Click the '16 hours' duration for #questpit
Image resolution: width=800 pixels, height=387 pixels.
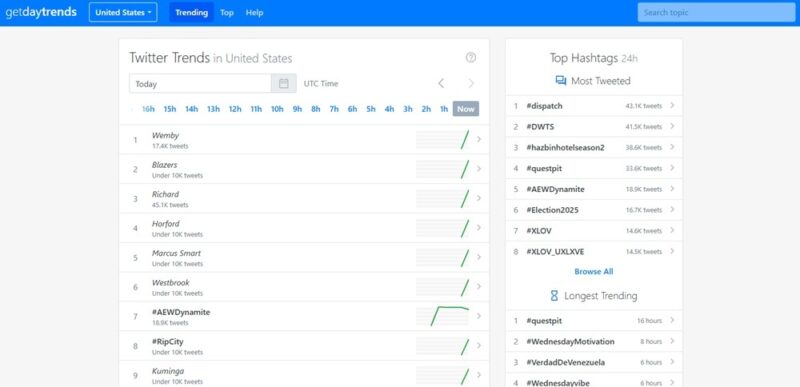[649, 321]
